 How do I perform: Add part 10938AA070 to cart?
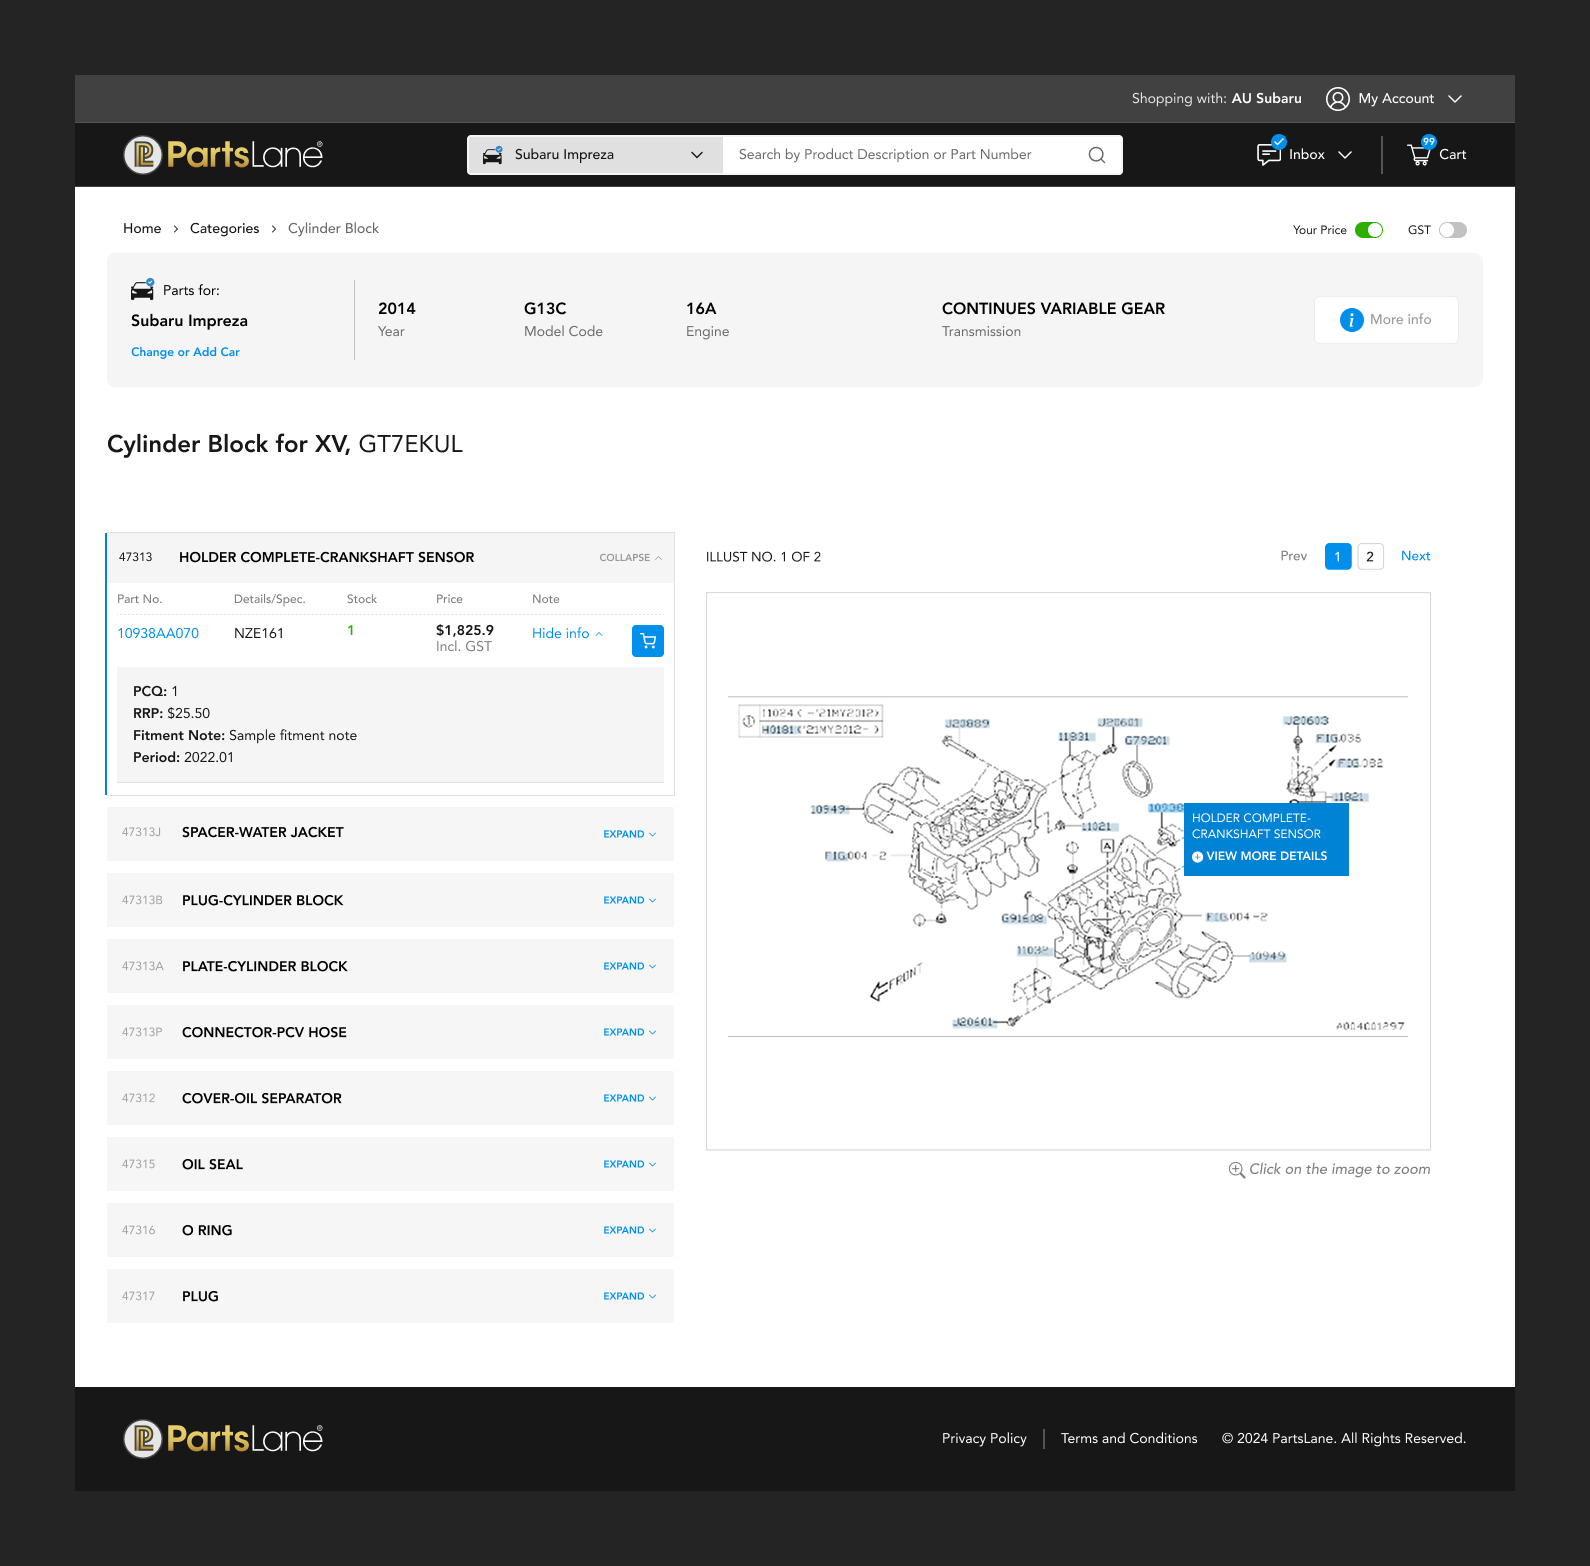pyautogui.click(x=648, y=641)
